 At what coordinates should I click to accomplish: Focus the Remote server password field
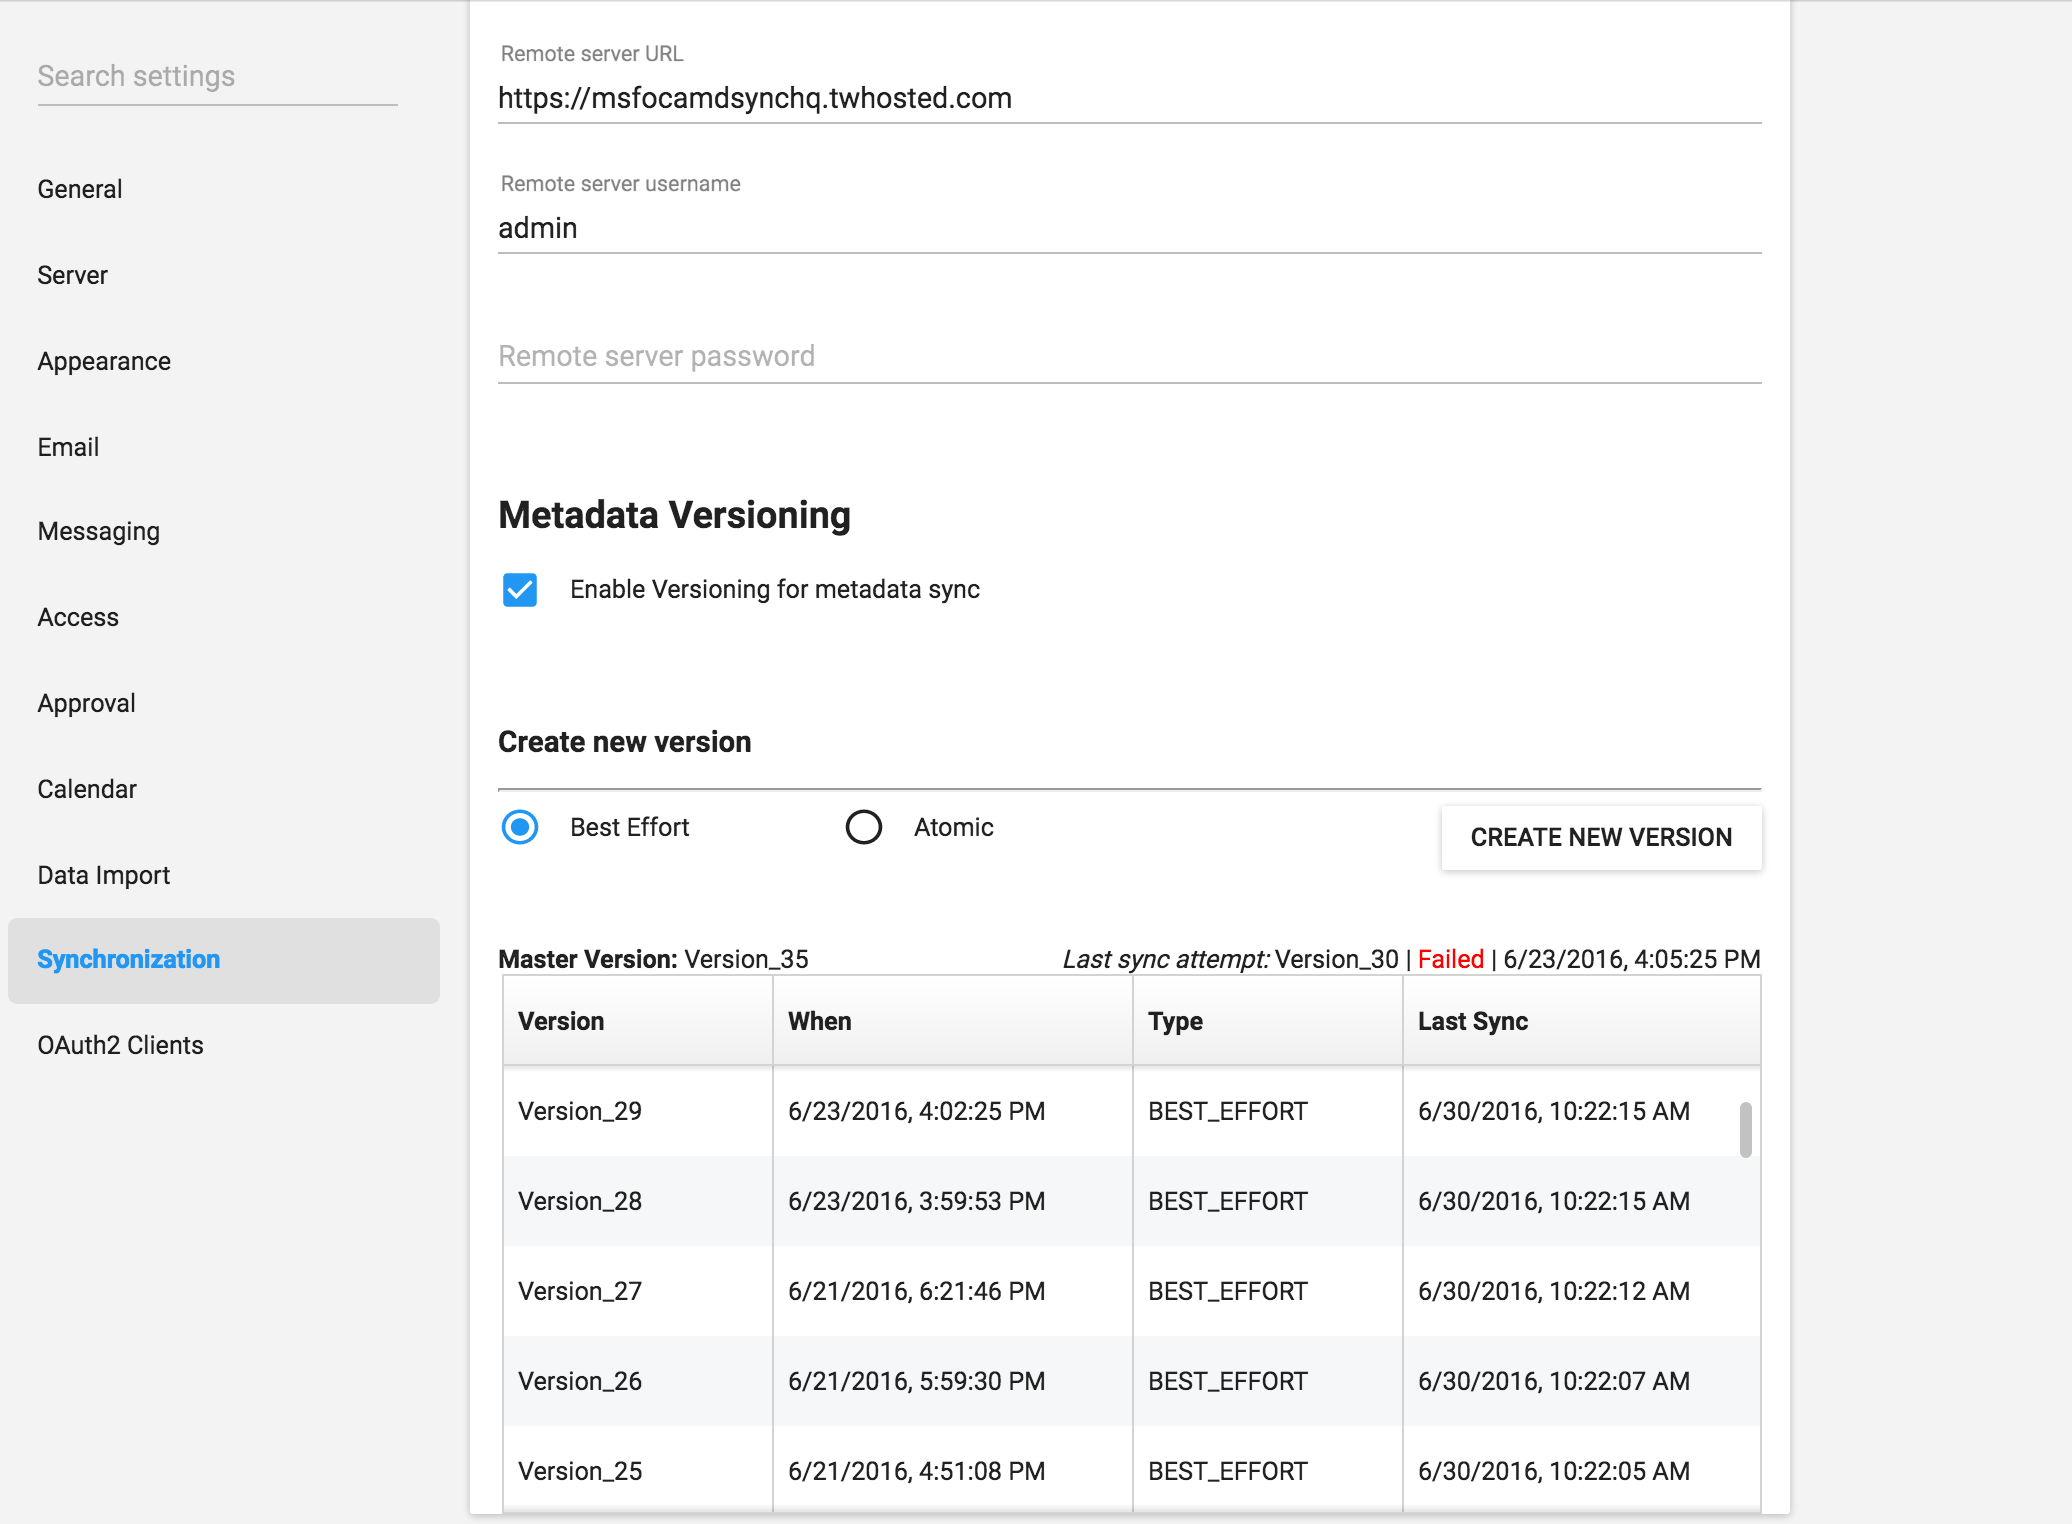coord(1128,357)
